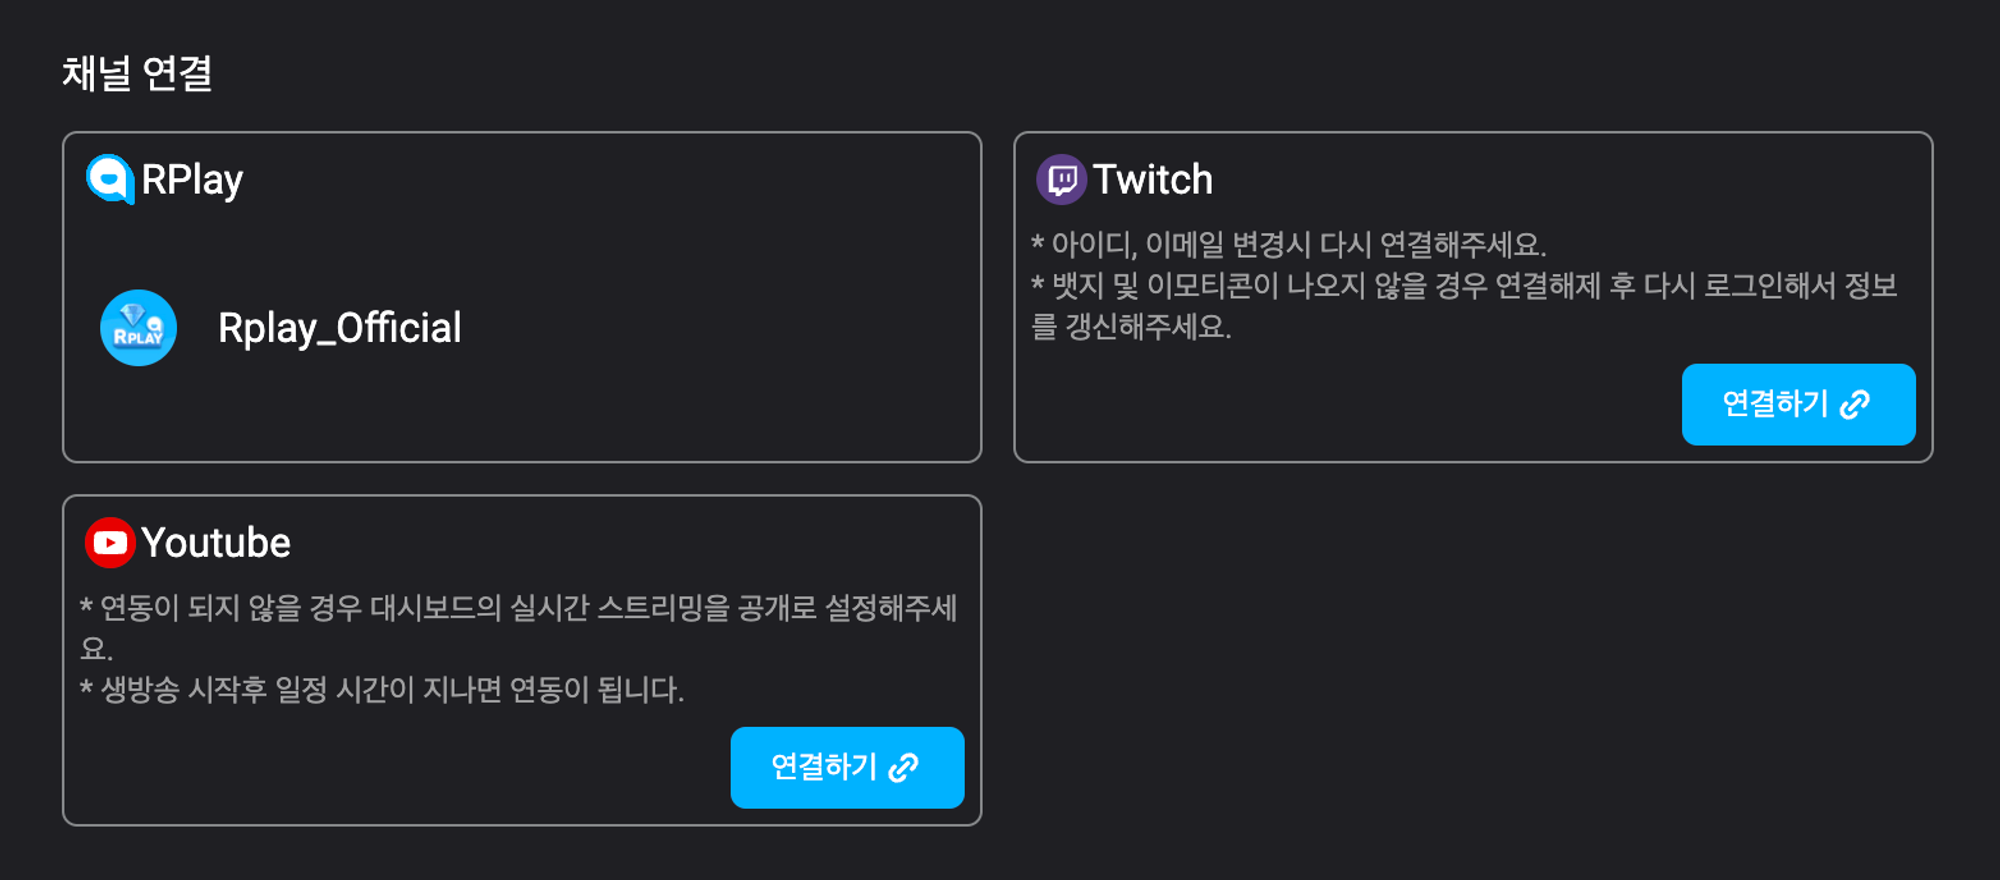This screenshot has width=2000, height=880.
Task: Click the red Youtube play logo icon
Action: click(x=110, y=543)
